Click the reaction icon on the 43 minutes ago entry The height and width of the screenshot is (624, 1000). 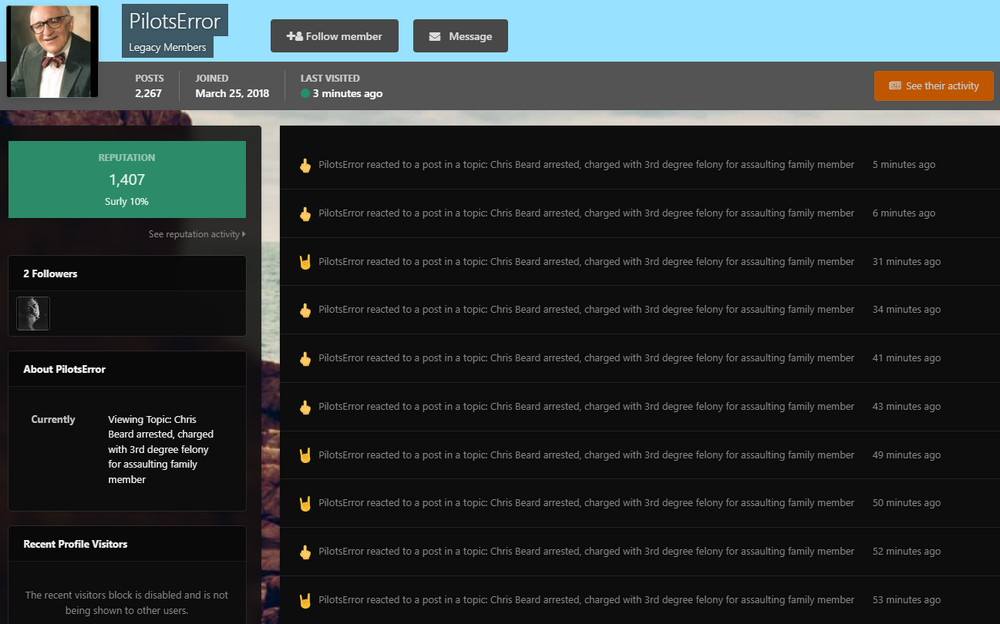(x=305, y=407)
